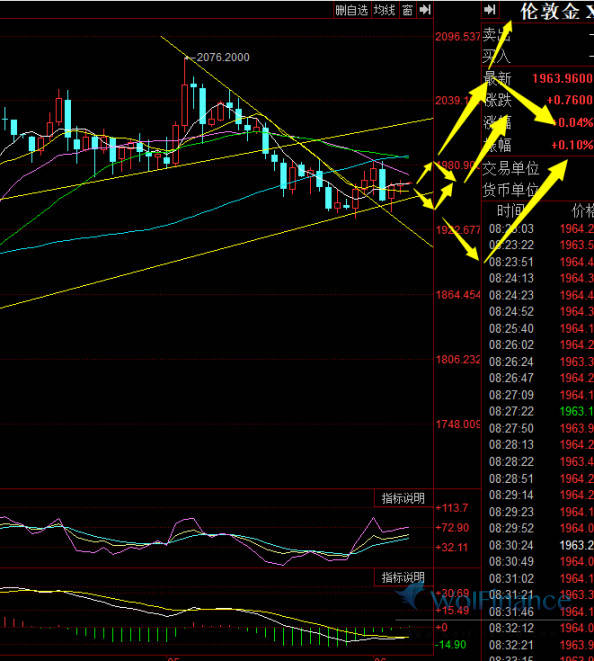Select the tick row at 08:27:50
The width and height of the screenshot is (594, 661).
pyautogui.click(x=541, y=428)
